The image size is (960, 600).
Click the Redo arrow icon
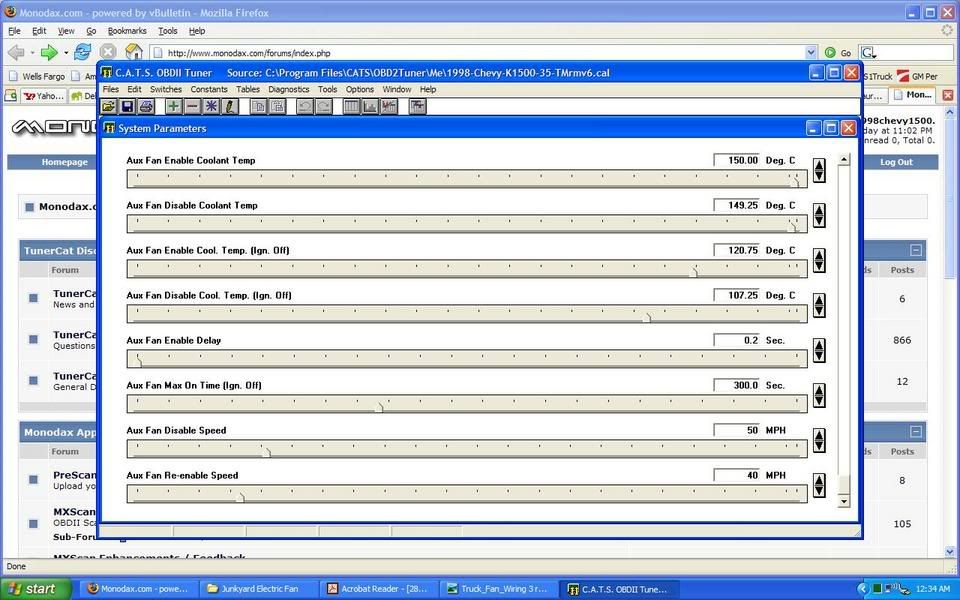coord(323,107)
